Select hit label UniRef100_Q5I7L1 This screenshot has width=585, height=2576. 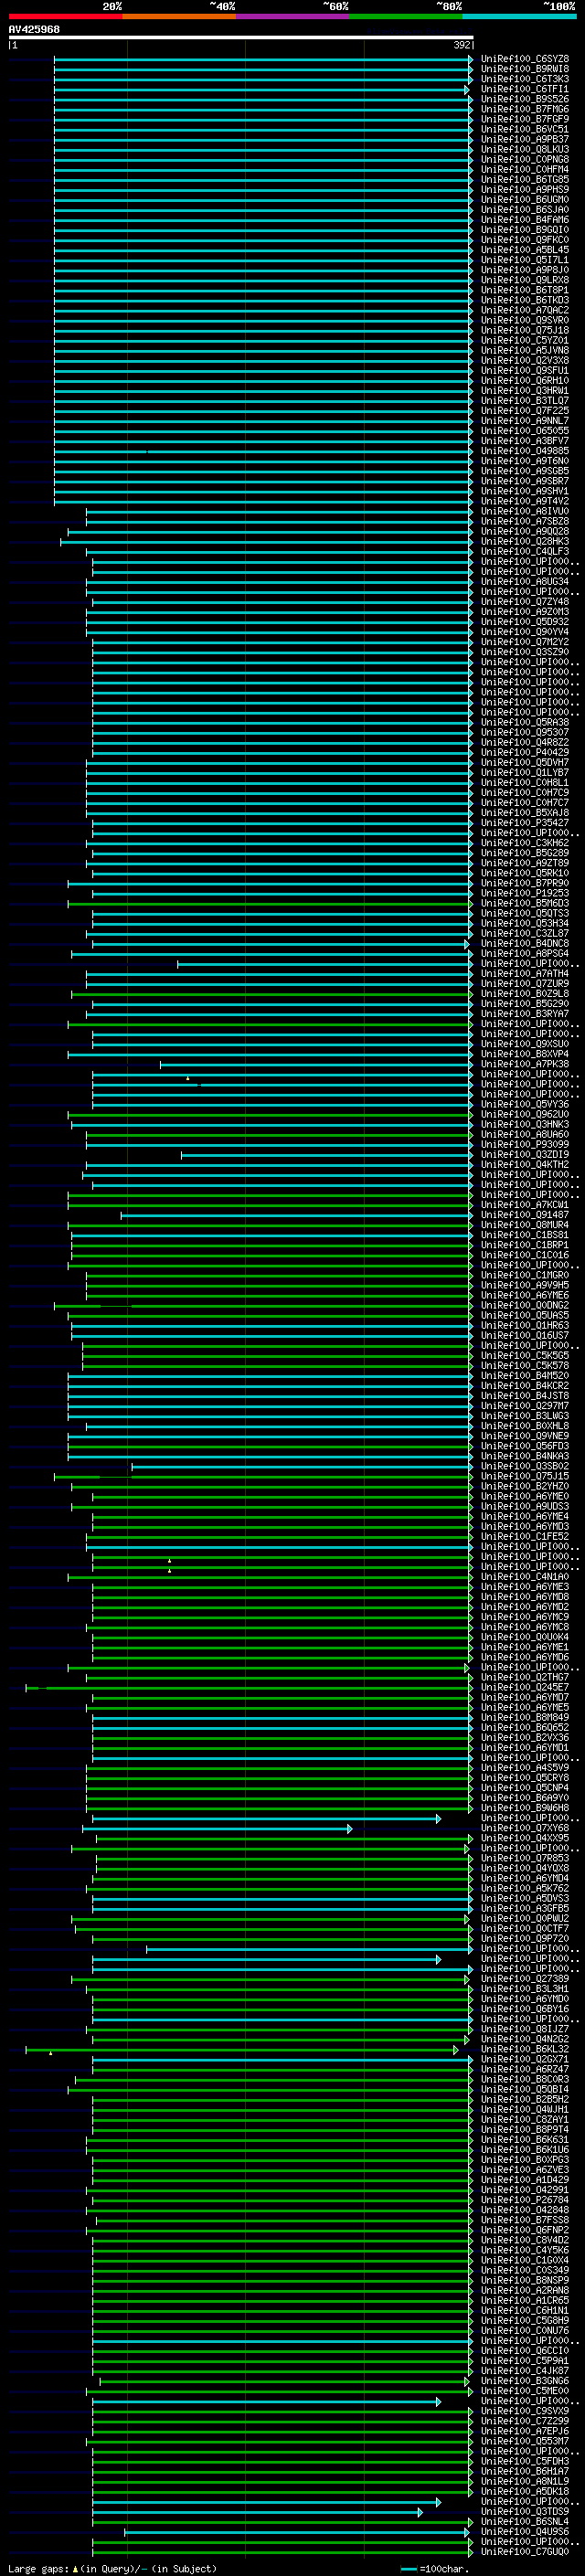click(x=525, y=260)
